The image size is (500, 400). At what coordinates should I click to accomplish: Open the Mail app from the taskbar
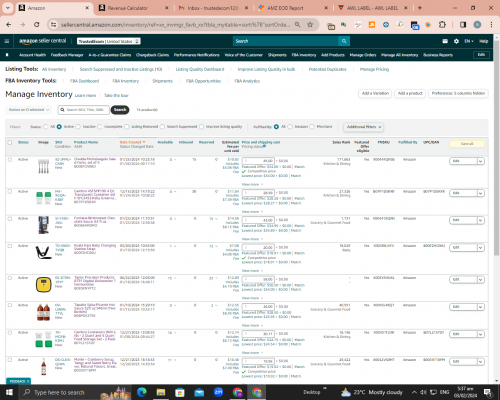click(x=199, y=392)
